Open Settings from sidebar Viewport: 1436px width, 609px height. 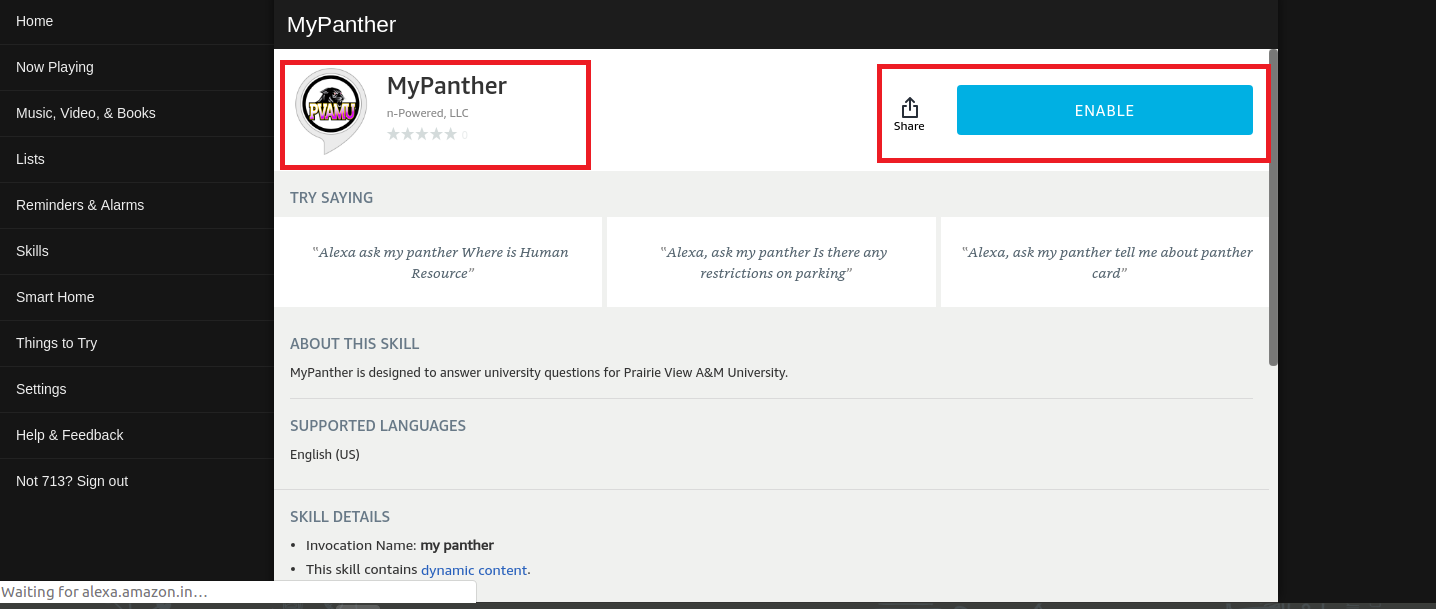point(136,389)
